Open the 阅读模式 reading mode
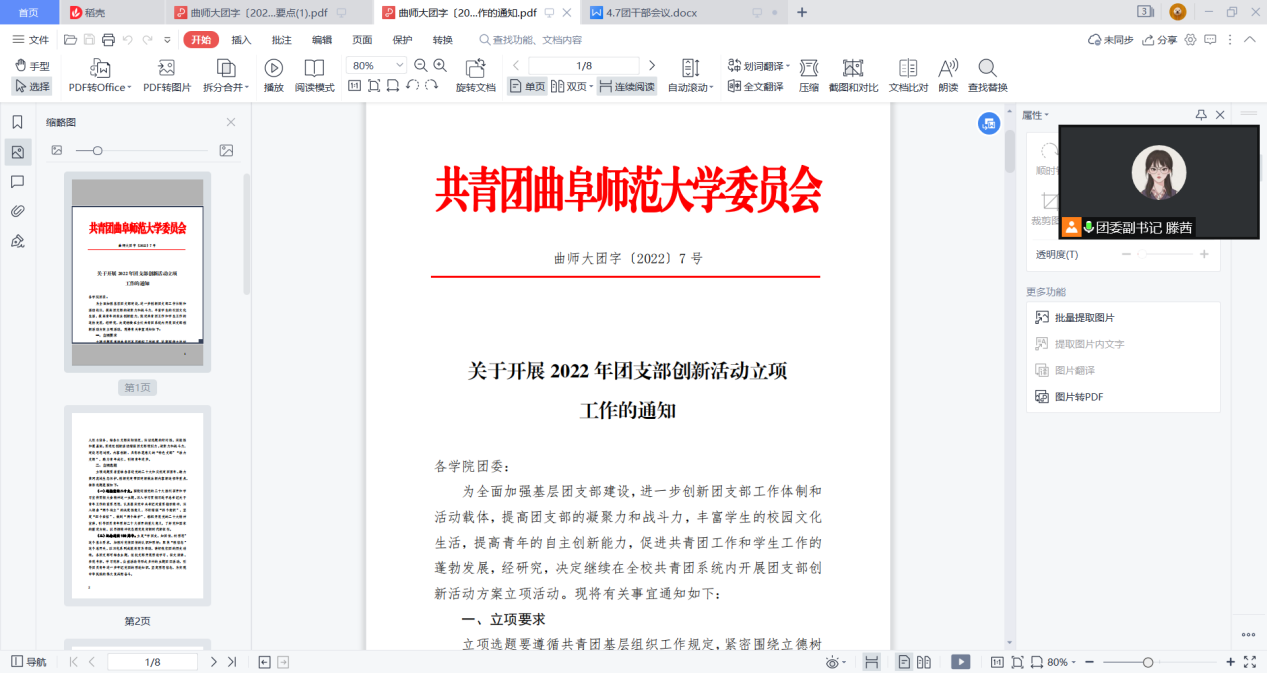The height and width of the screenshot is (673, 1267). [314, 68]
